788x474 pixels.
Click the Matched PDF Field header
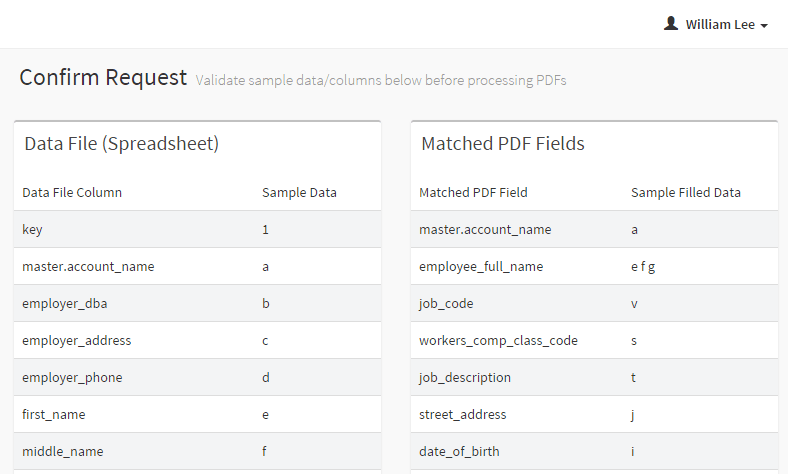pyautogui.click(x=473, y=193)
